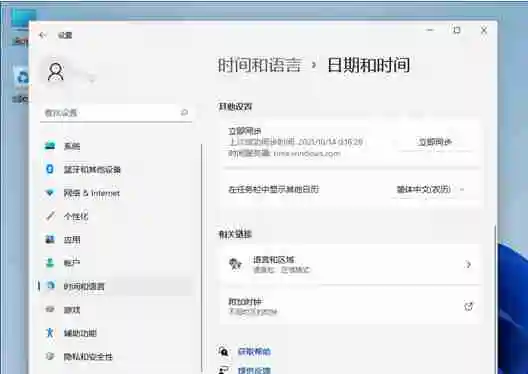Screen dimensions: 528x374
Task: Select 时间和语言 in sidebar
Action: pos(116,286)
